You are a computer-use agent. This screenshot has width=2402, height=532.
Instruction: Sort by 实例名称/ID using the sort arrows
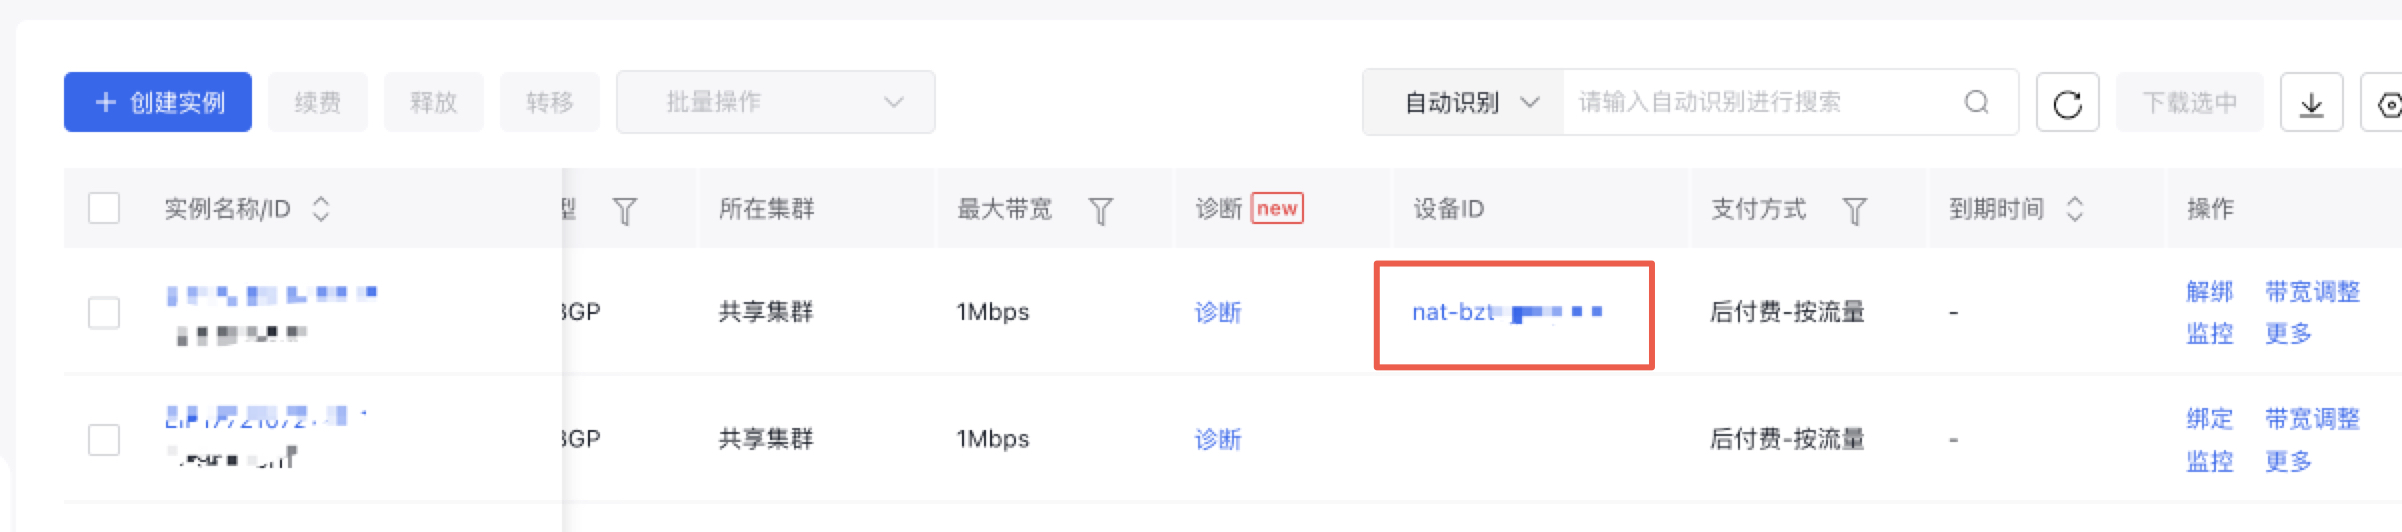point(321,209)
